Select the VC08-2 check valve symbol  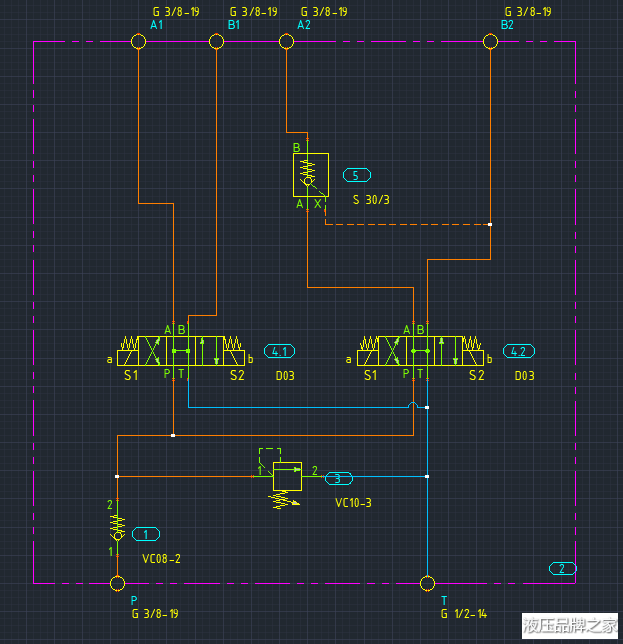[x=117, y=526]
